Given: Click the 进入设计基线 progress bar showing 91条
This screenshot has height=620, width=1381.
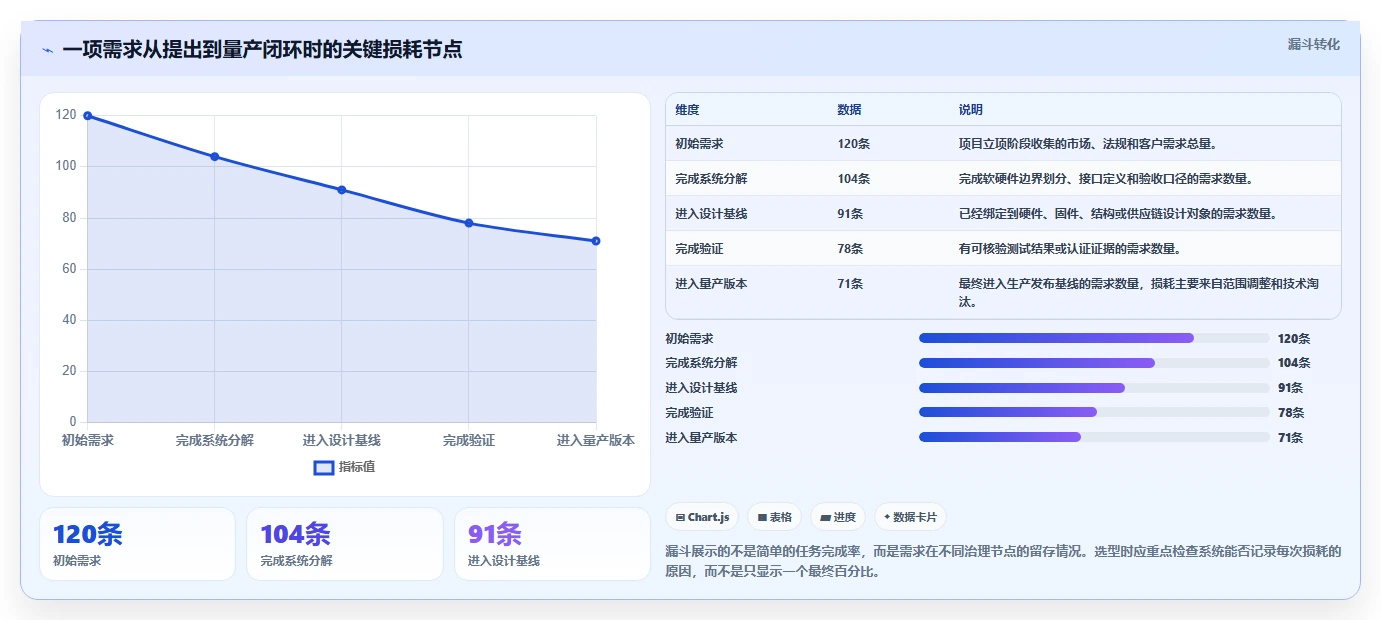Looking at the screenshot, I should tap(1094, 388).
